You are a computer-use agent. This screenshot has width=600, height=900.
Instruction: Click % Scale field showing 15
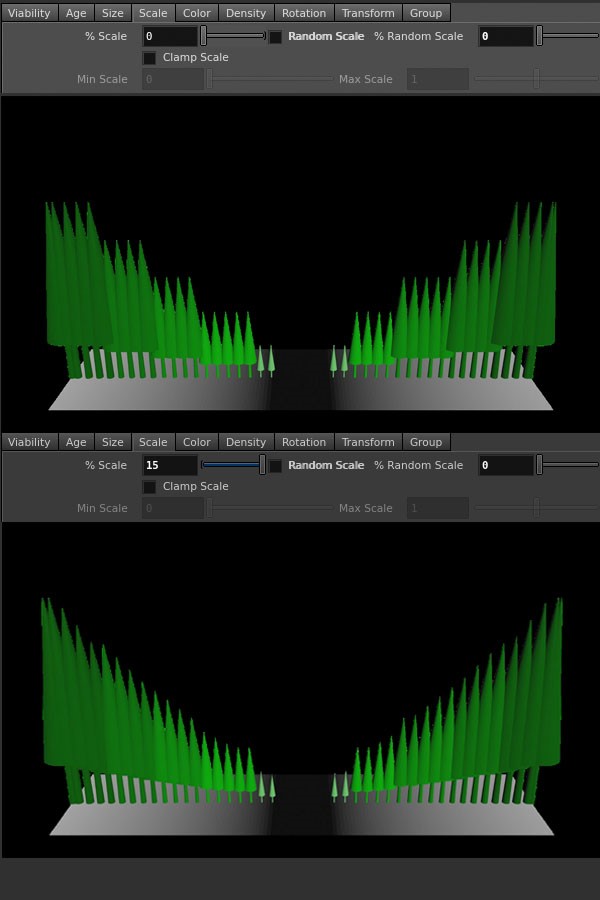pos(170,465)
